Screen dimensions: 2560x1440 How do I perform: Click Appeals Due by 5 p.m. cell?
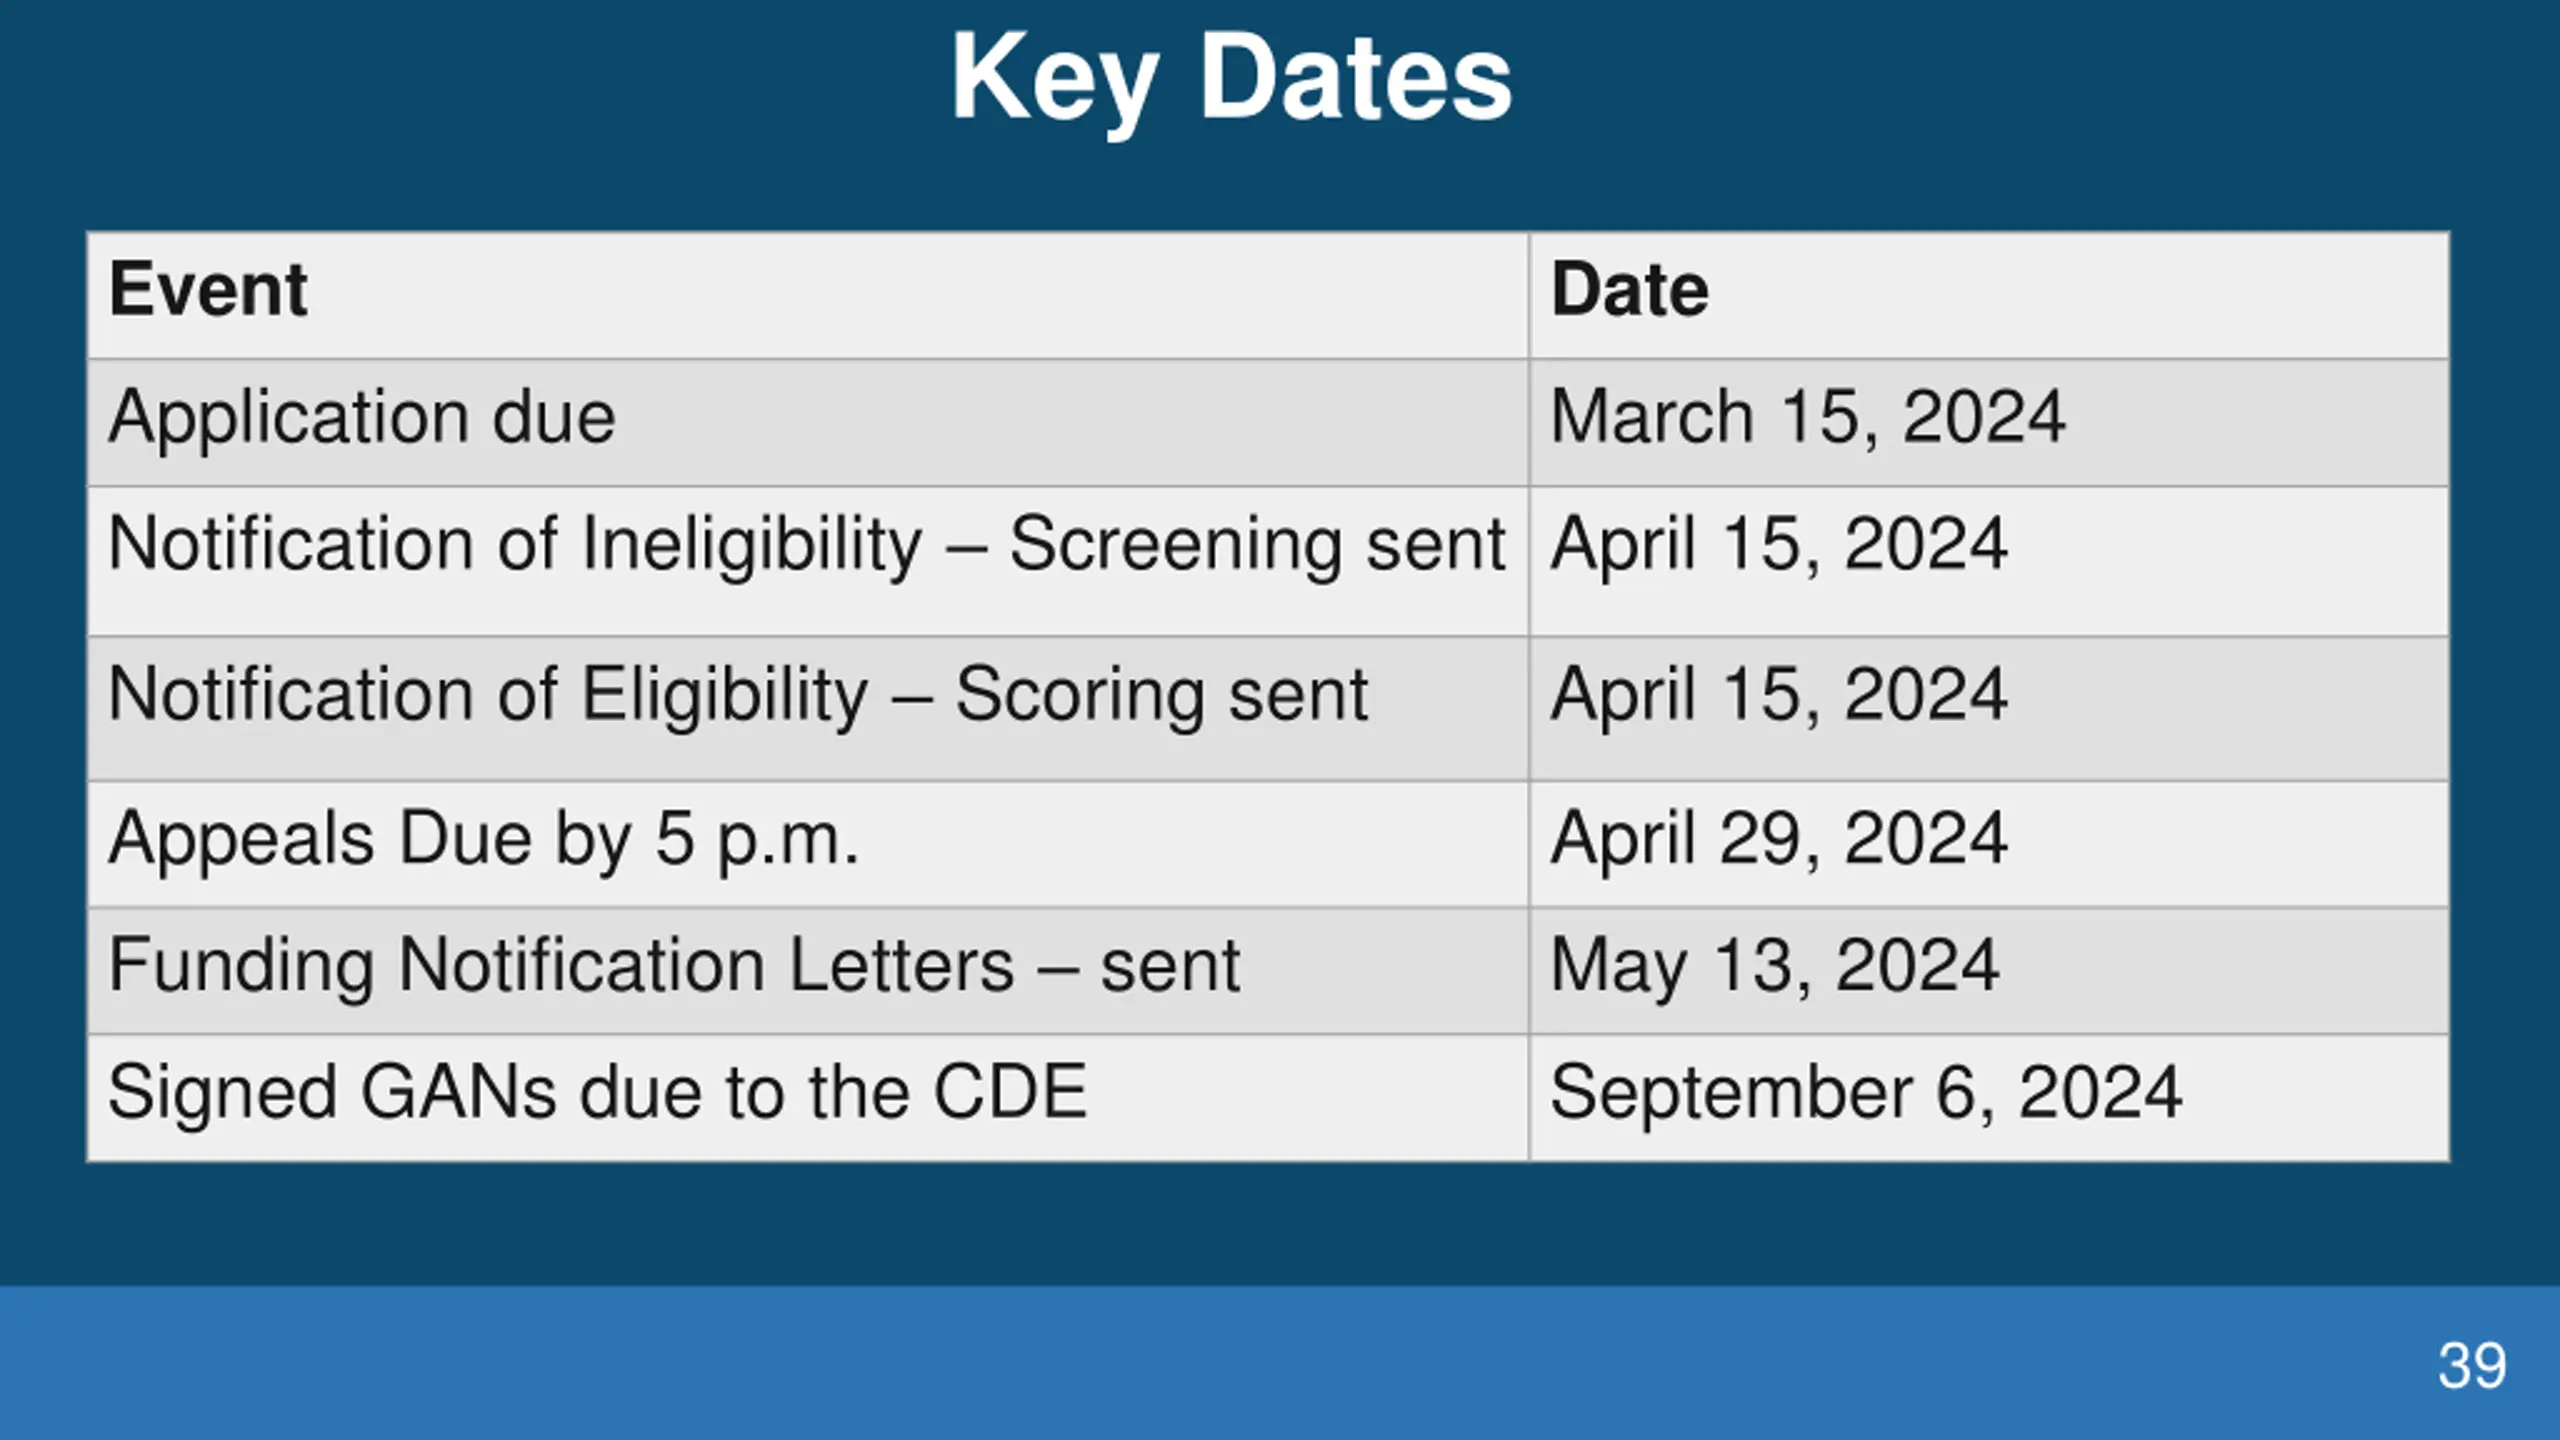pyautogui.click(x=808, y=844)
